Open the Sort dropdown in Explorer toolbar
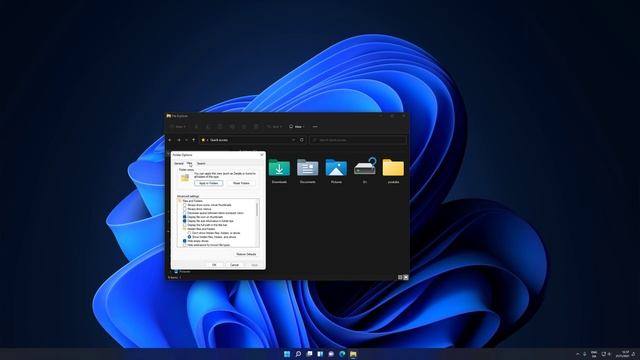This screenshot has height=360, width=640. coord(274,127)
